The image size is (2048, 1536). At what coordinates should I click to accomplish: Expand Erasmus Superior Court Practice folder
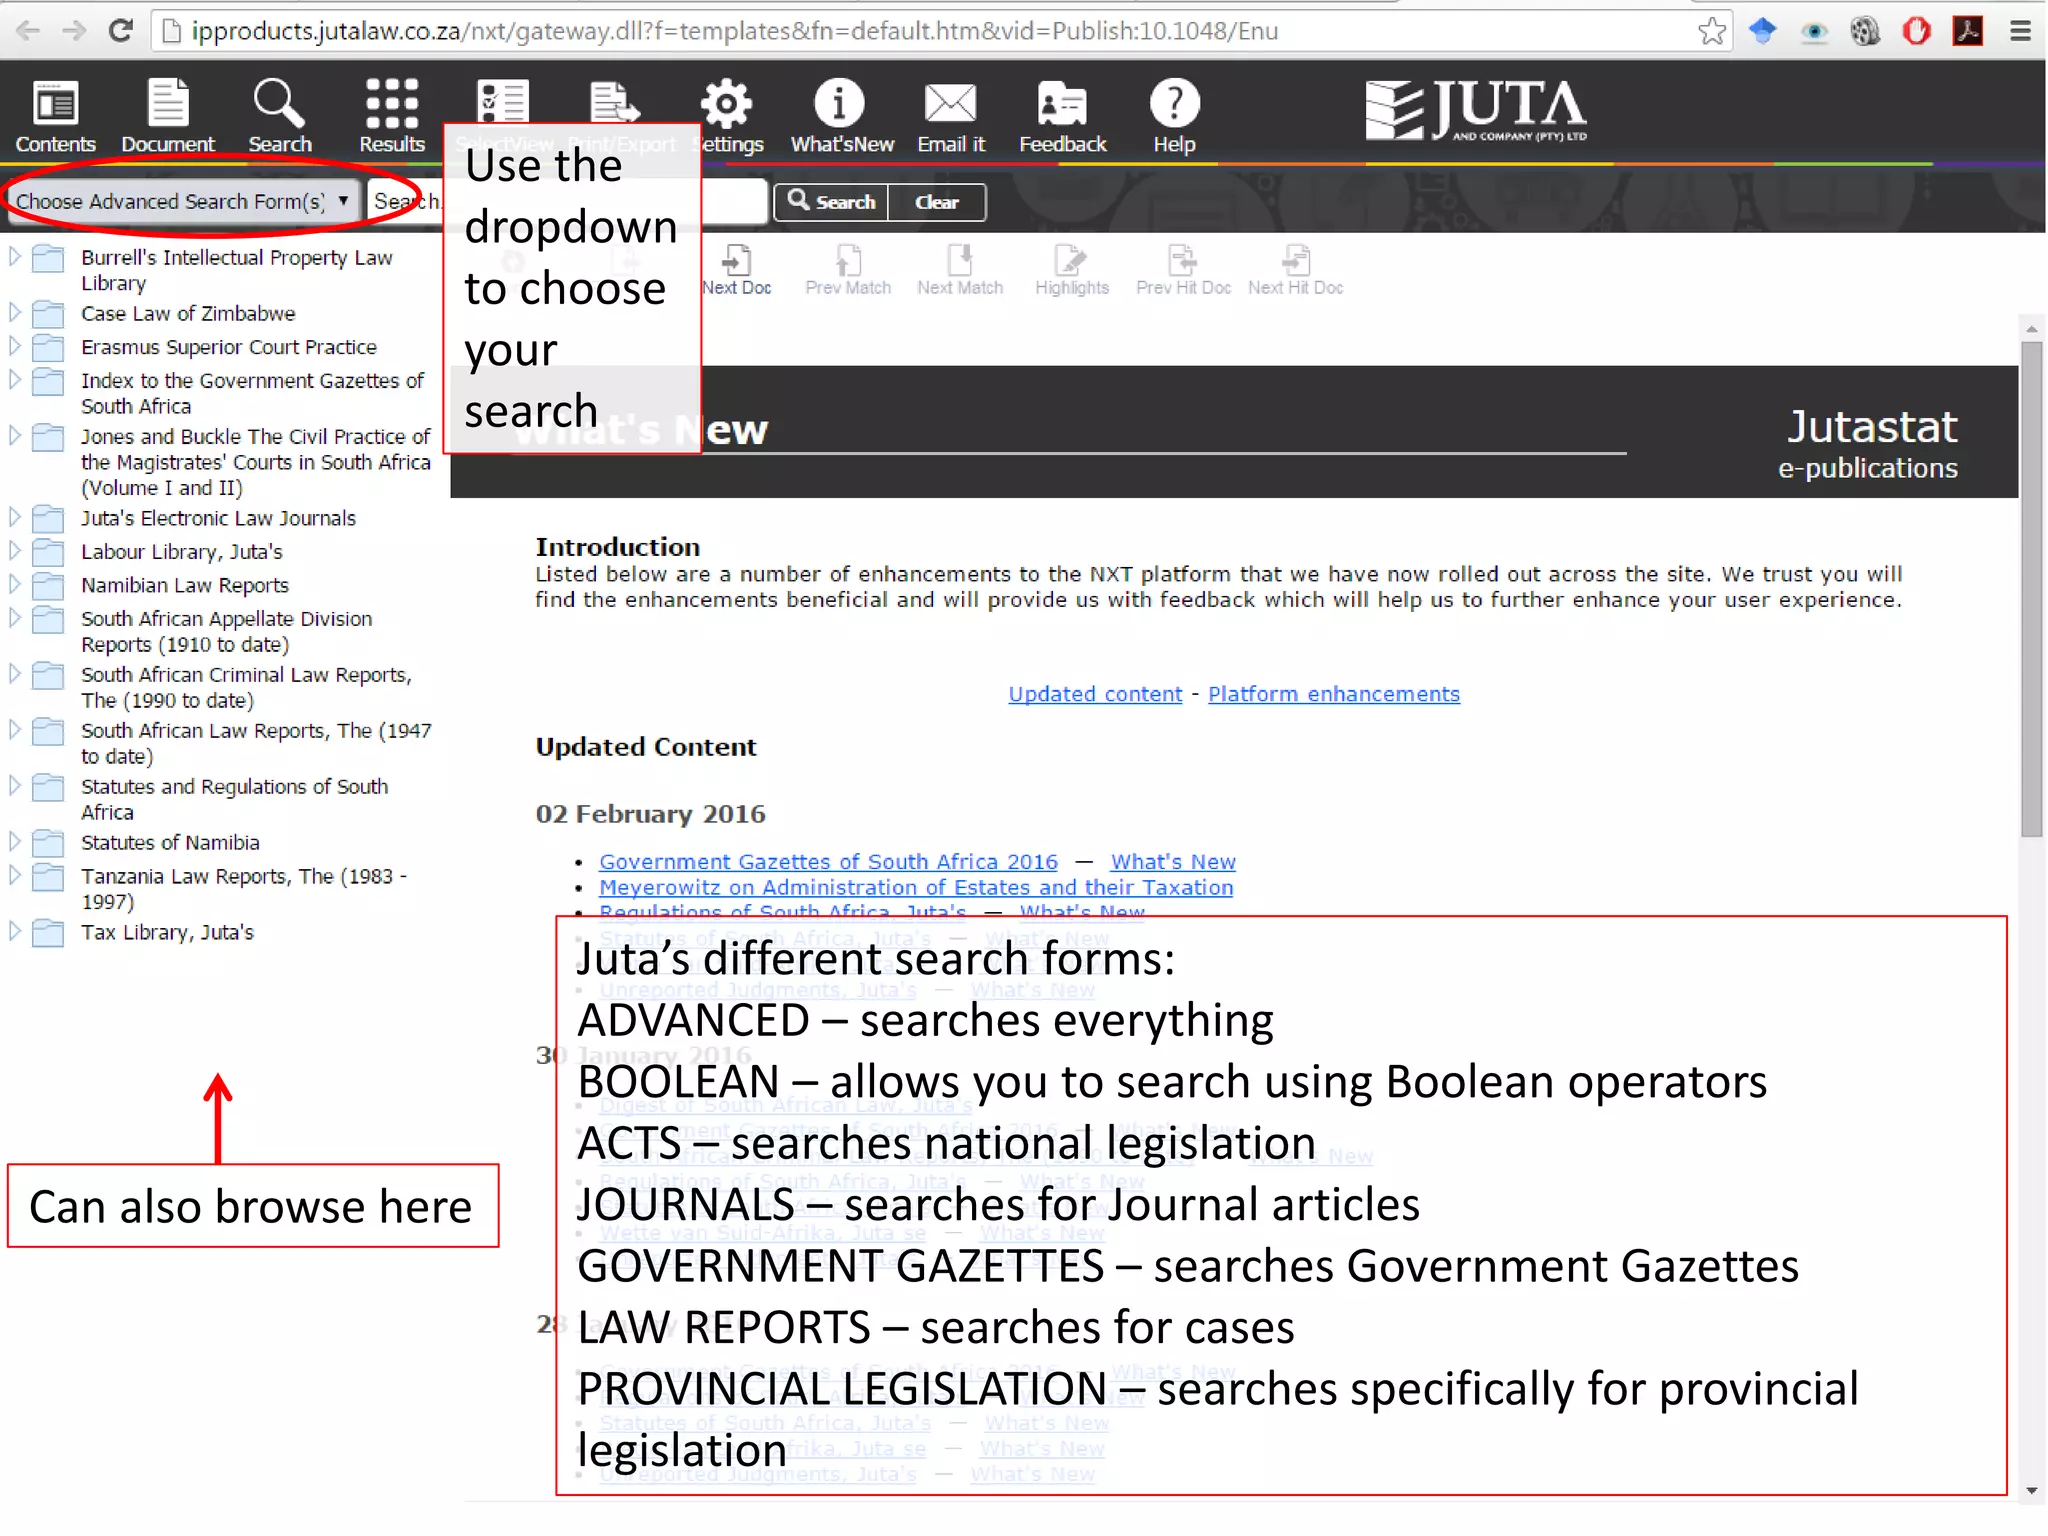(14, 346)
